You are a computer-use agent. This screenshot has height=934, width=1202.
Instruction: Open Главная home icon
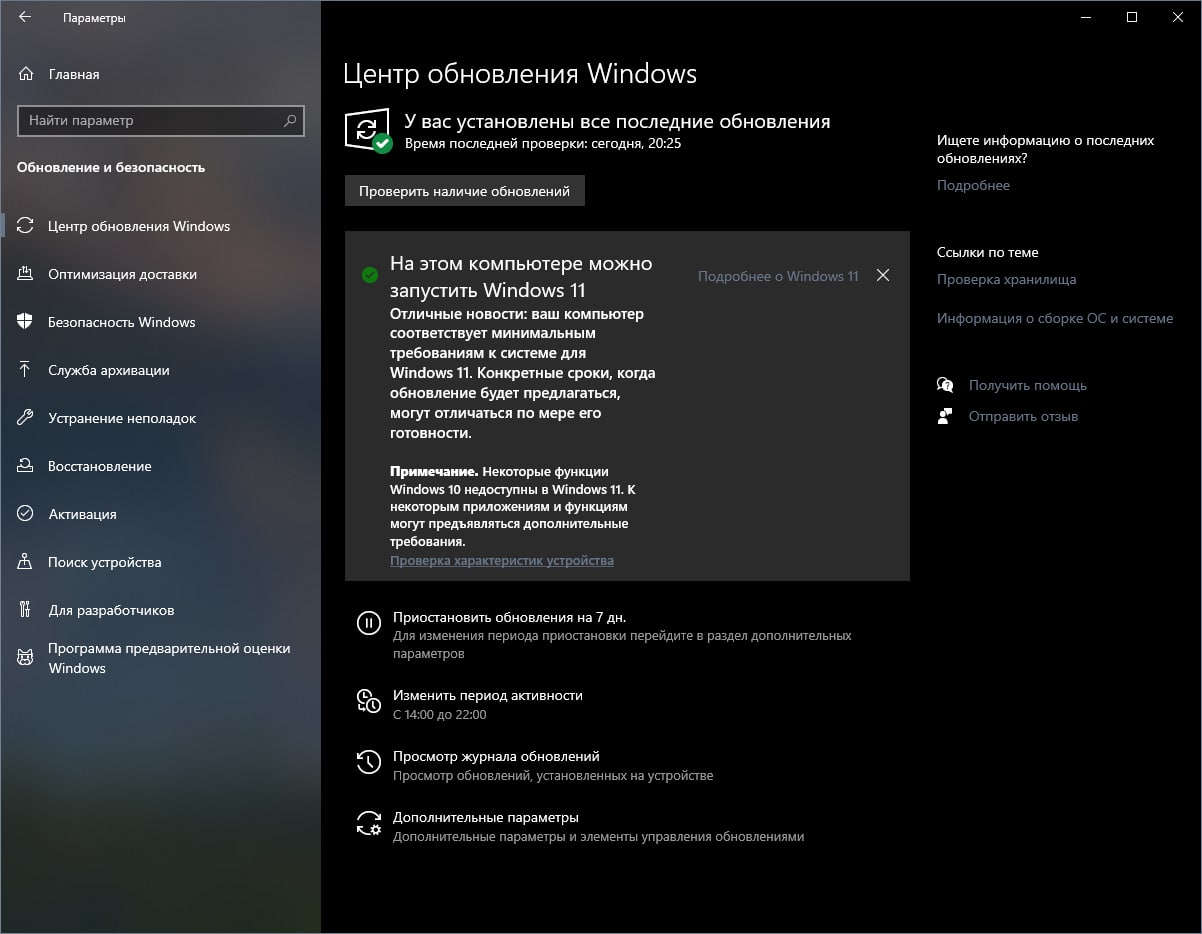tap(25, 74)
